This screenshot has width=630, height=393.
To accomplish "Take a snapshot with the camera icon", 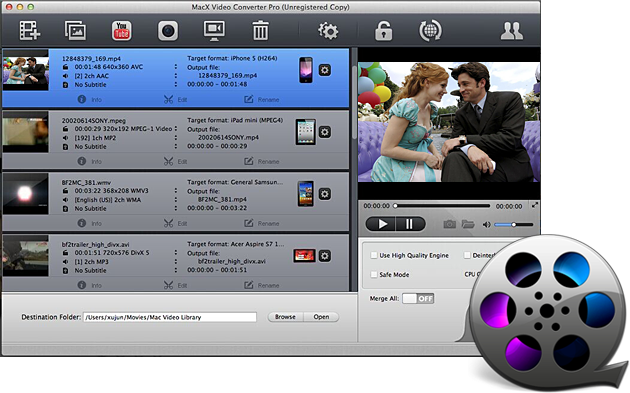I will pos(449,224).
